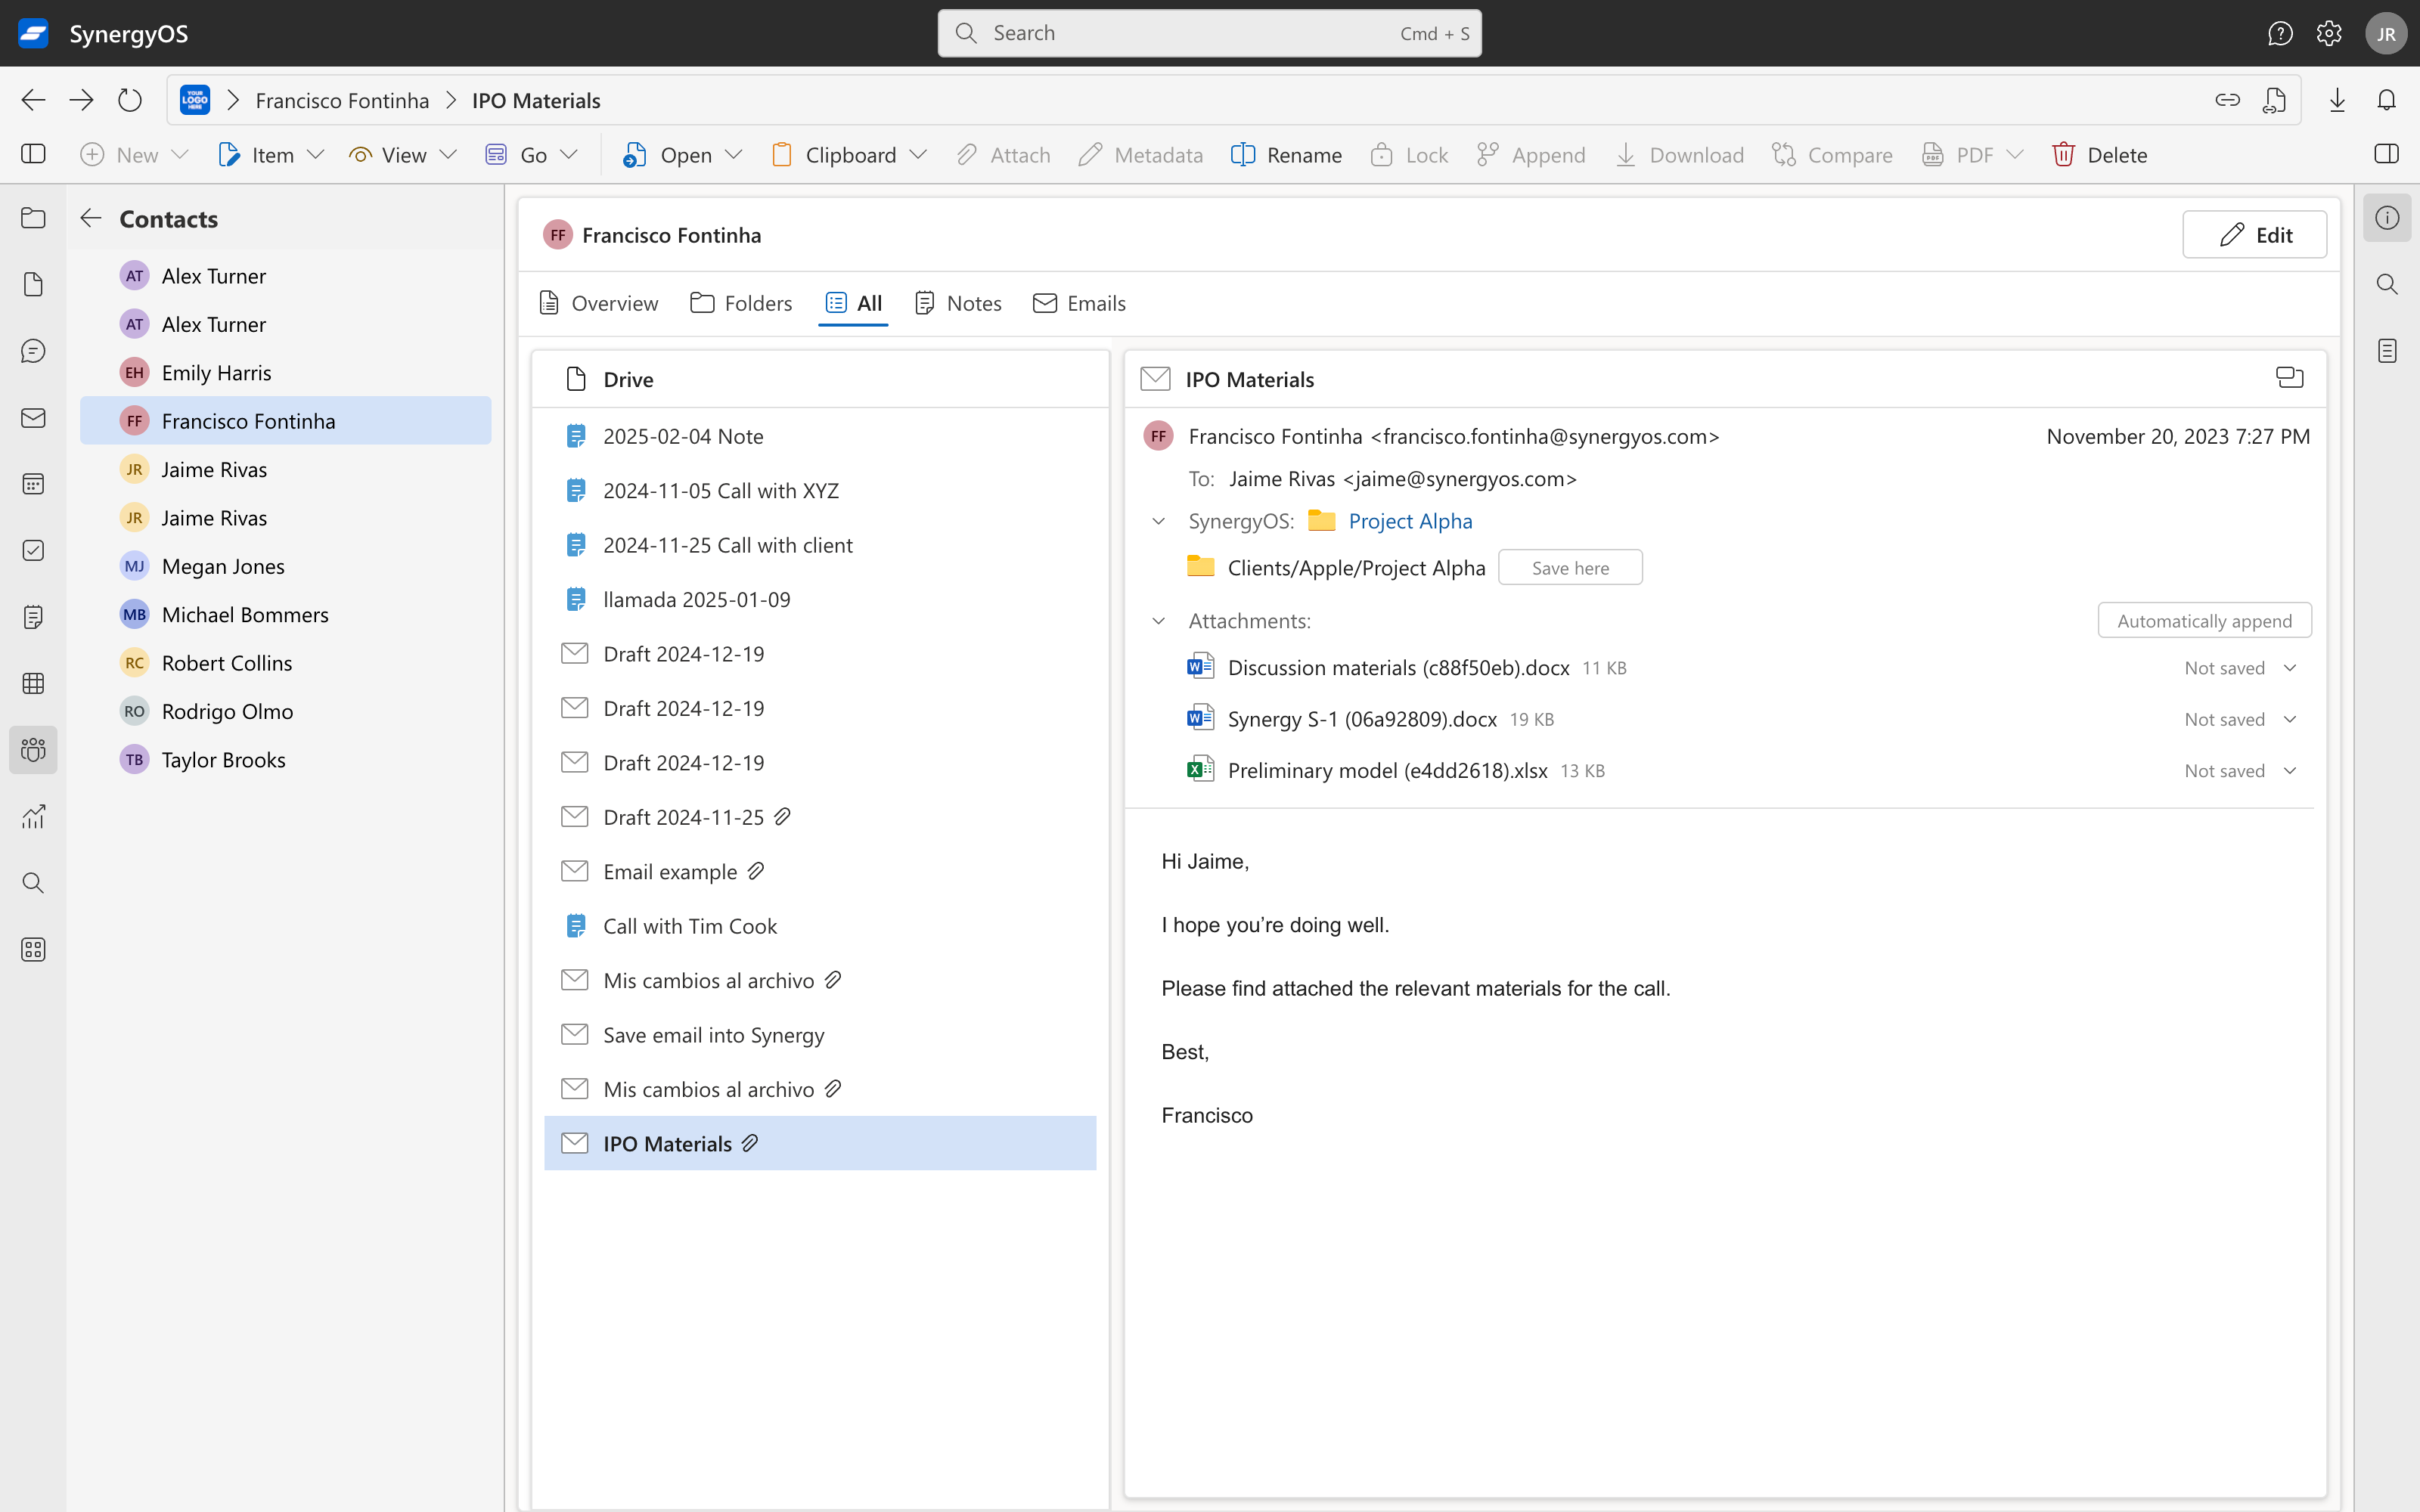Open save options for Discussion materials attachment
2420x1512 pixels.
click(x=2290, y=668)
